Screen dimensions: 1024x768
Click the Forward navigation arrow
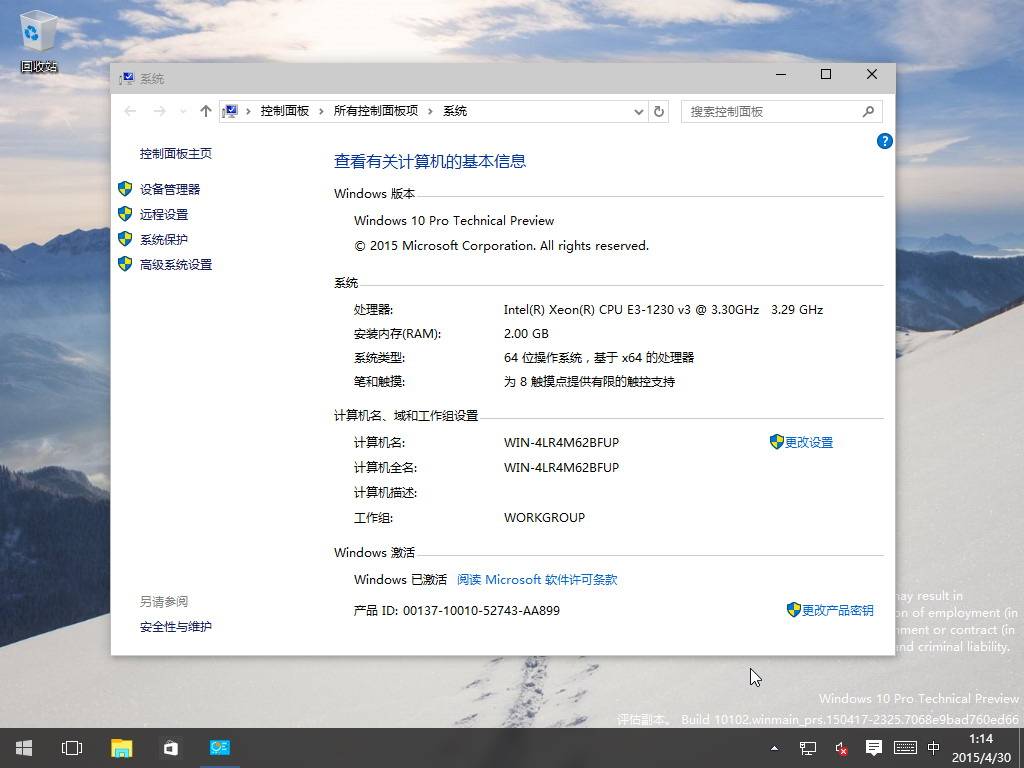pyautogui.click(x=159, y=112)
